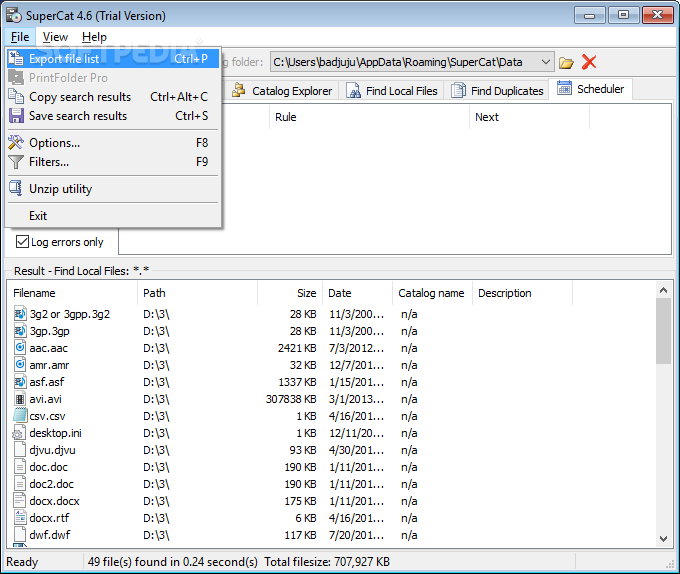Click the aac.aac audio file icon

pos(20,348)
